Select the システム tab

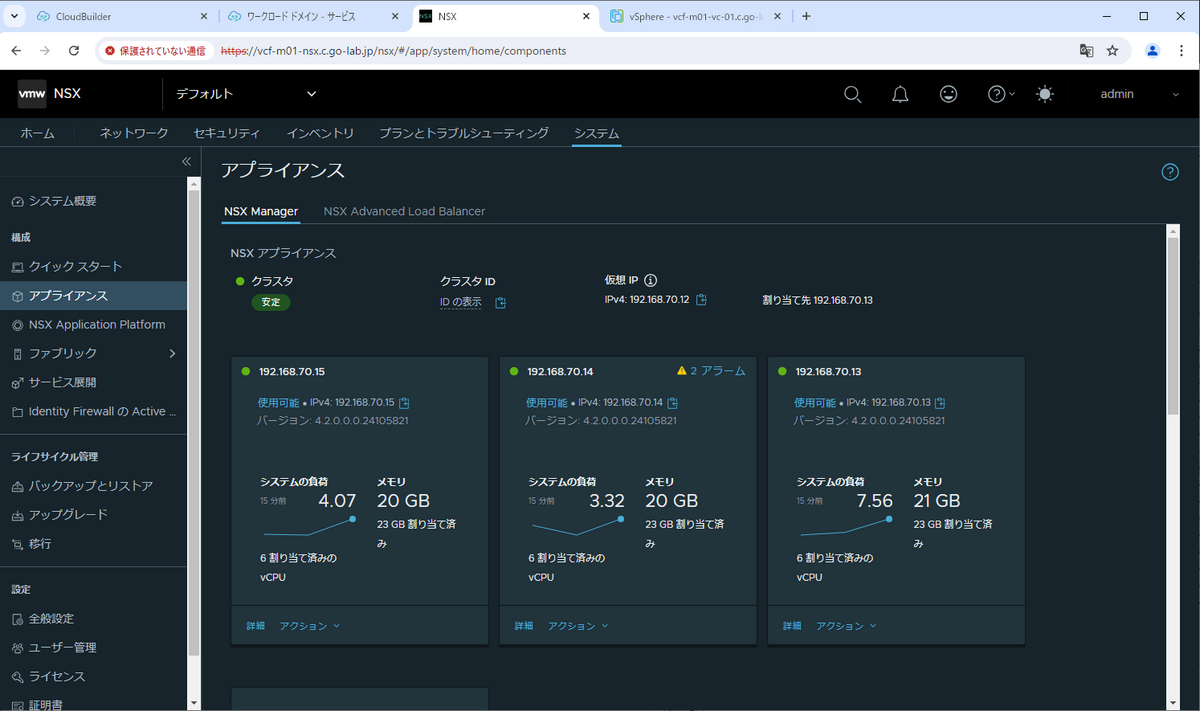597,133
